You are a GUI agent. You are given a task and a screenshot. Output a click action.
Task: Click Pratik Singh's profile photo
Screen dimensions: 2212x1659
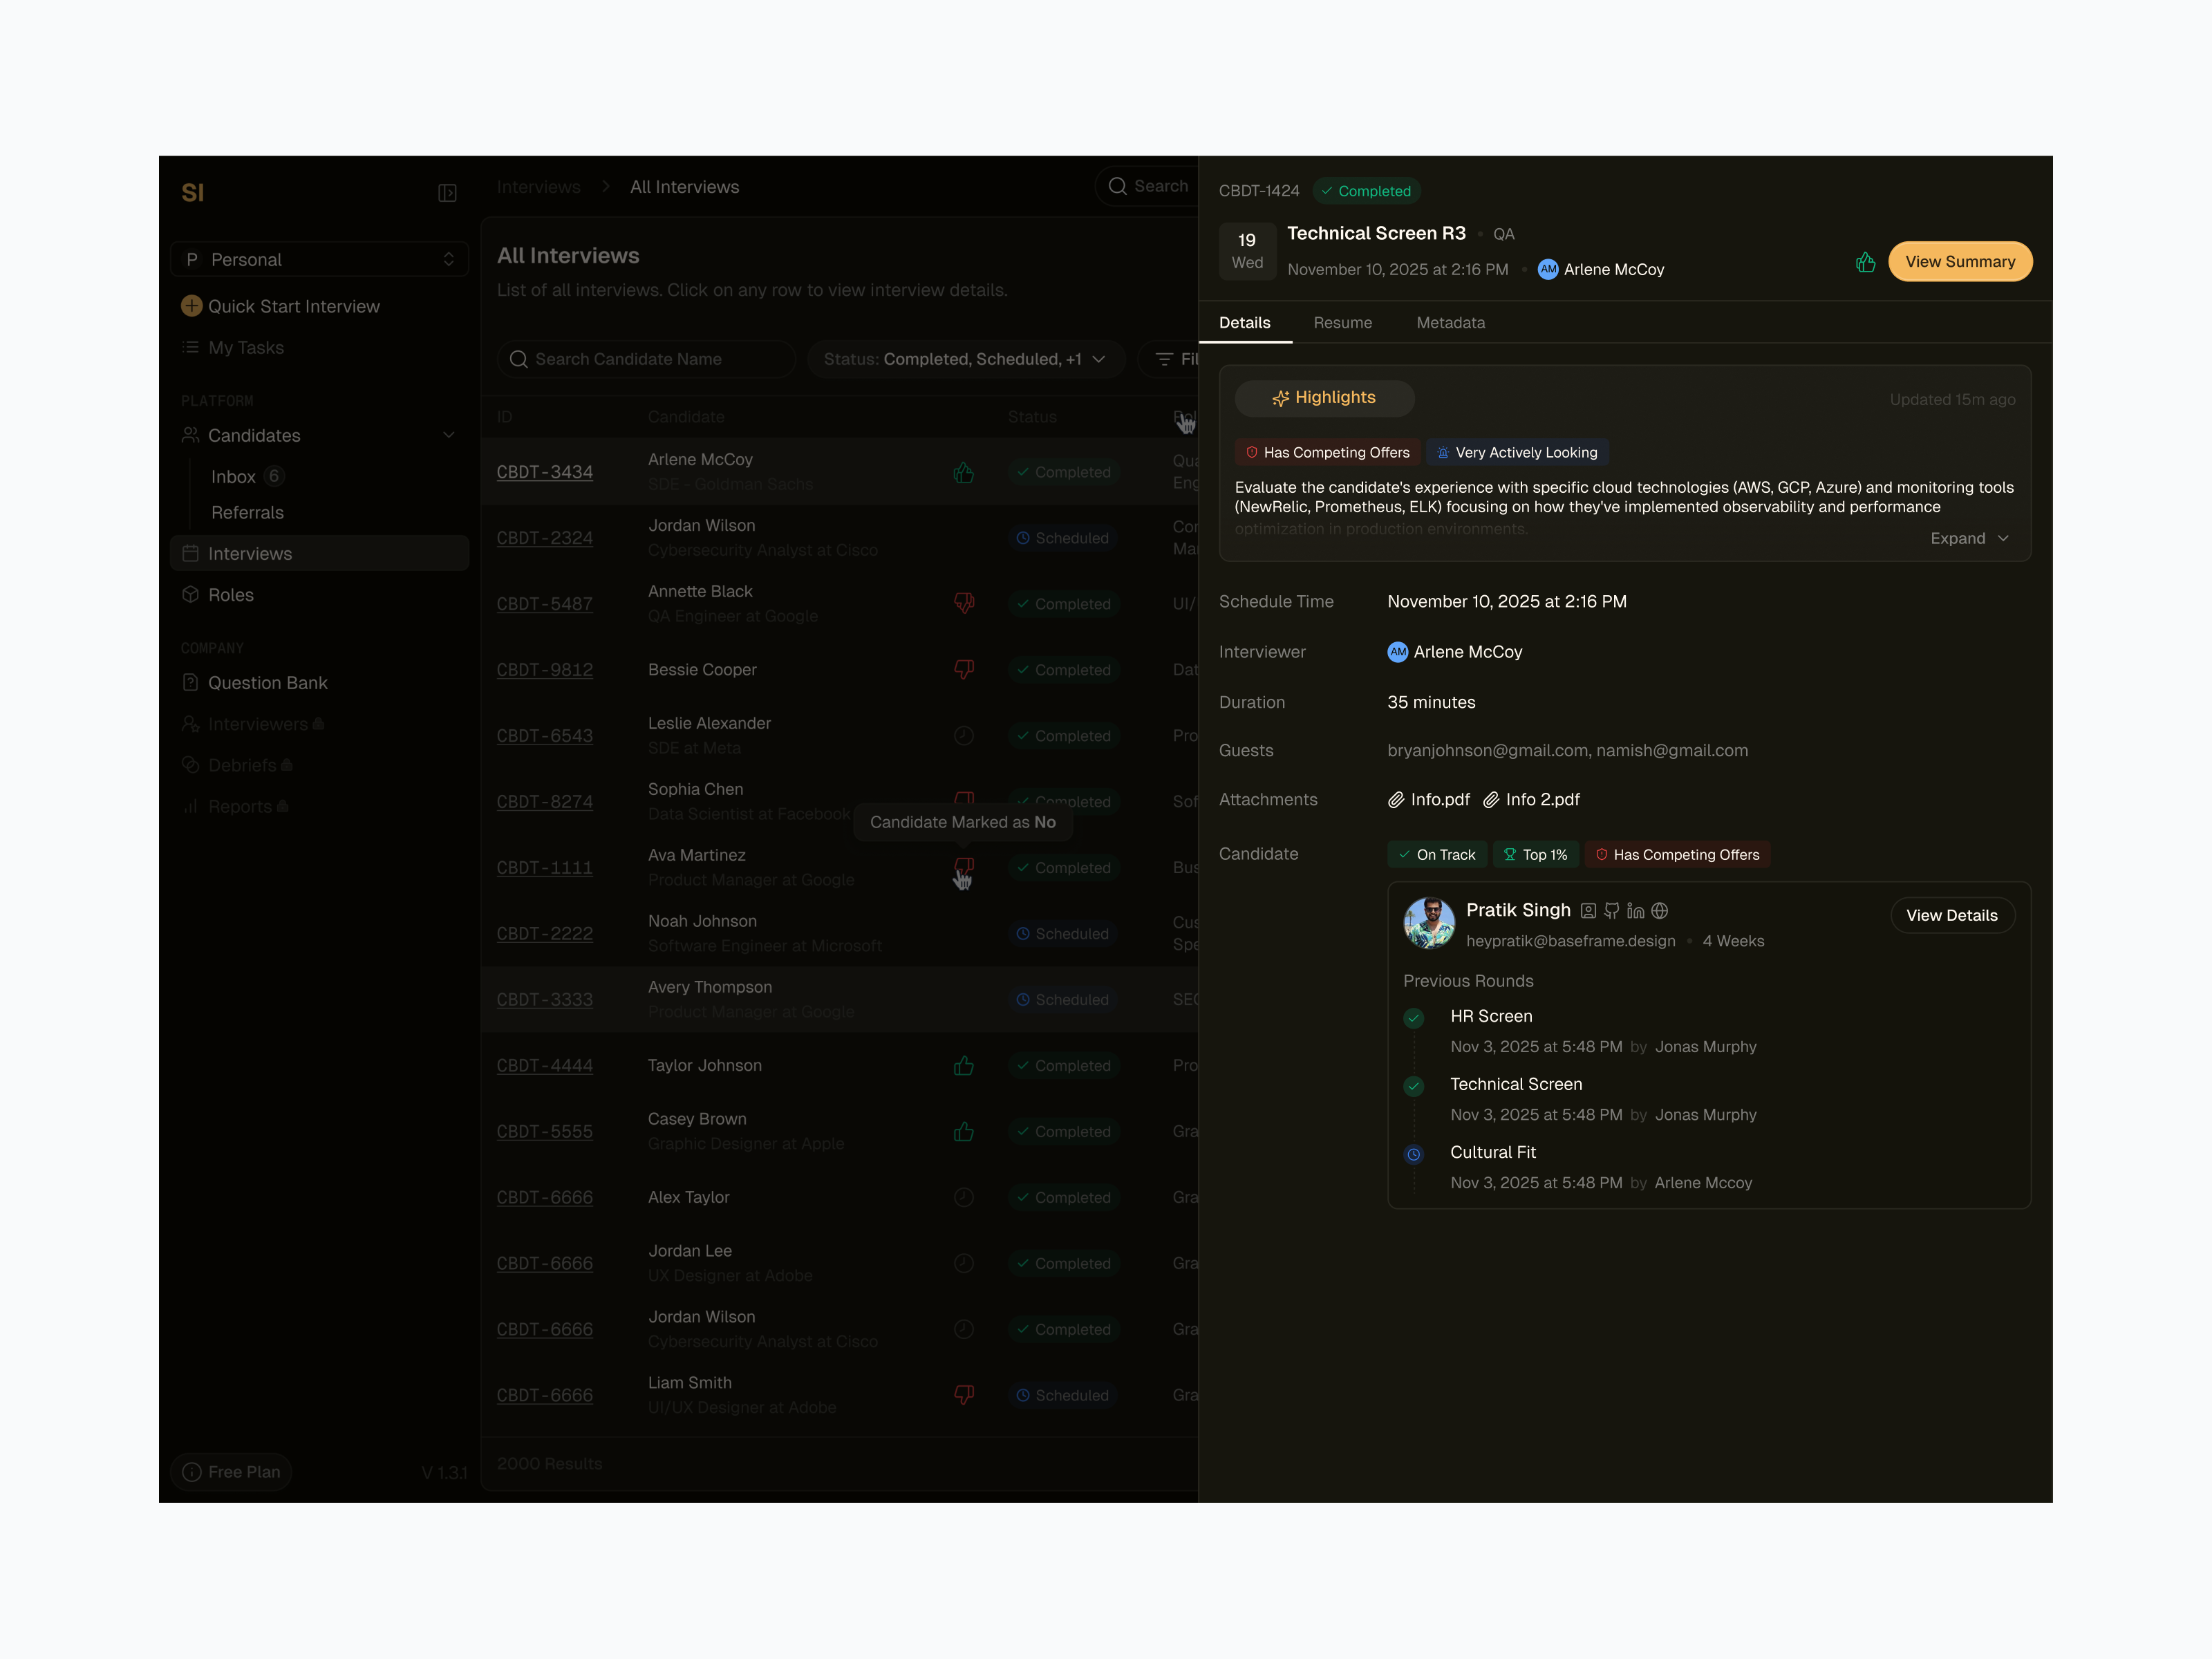[1429, 923]
